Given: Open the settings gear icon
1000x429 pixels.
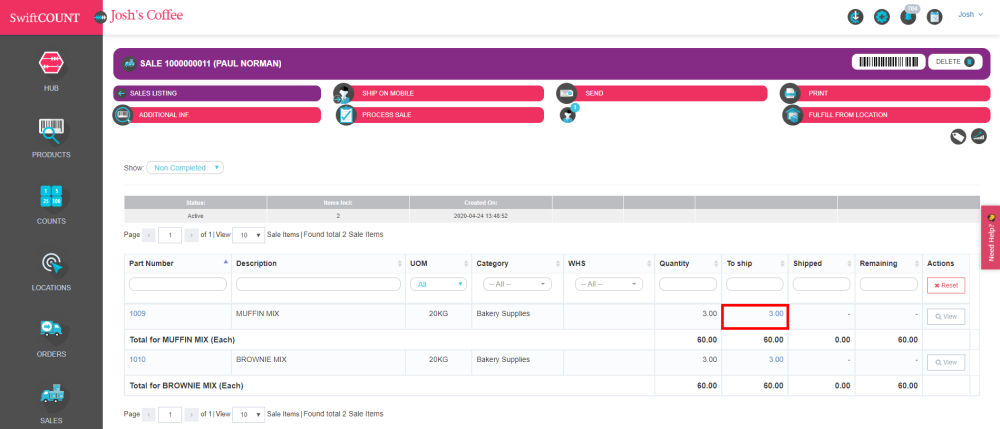Looking at the screenshot, I should [882, 17].
